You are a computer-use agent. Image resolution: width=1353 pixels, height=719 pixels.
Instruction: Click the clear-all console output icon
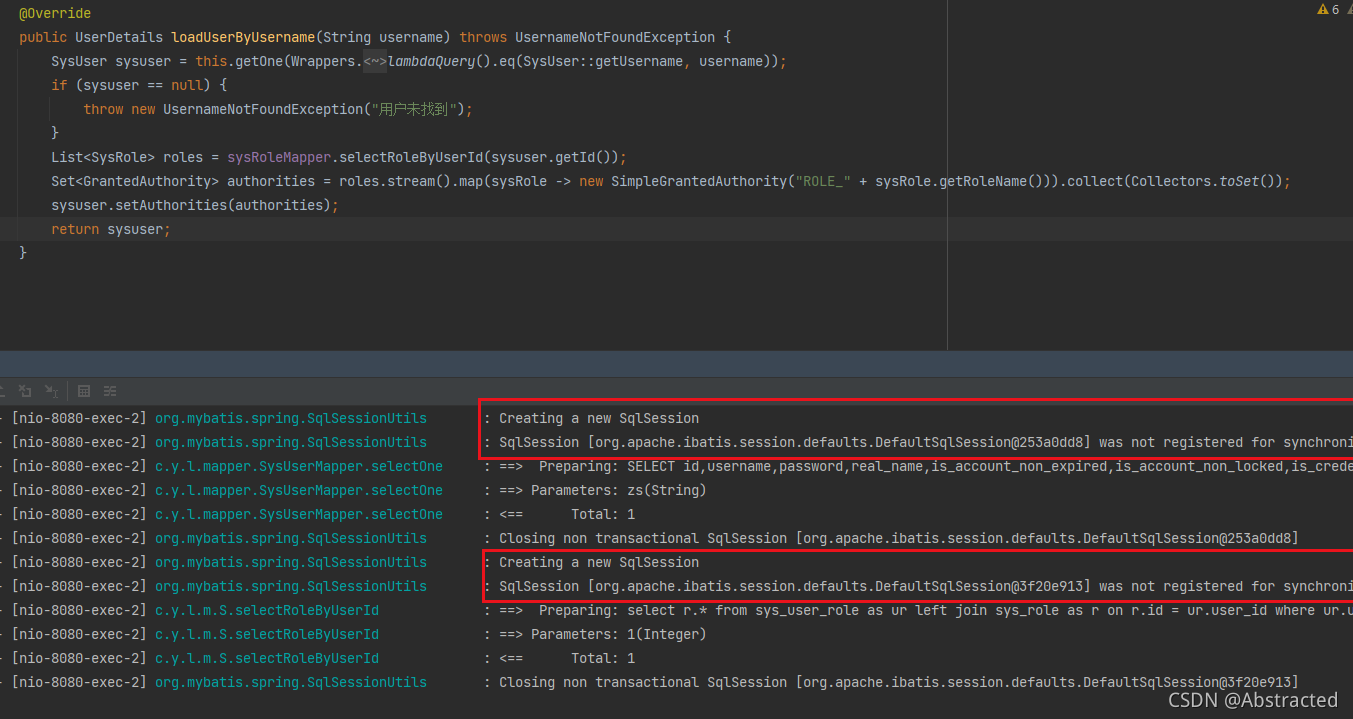point(24,390)
